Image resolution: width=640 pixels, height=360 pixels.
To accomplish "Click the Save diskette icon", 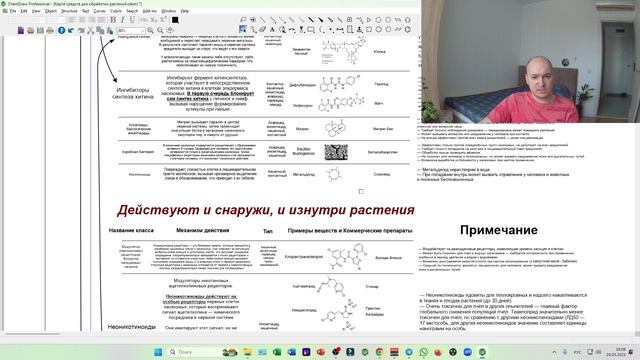I will pyautogui.click(x=40, y=30).
